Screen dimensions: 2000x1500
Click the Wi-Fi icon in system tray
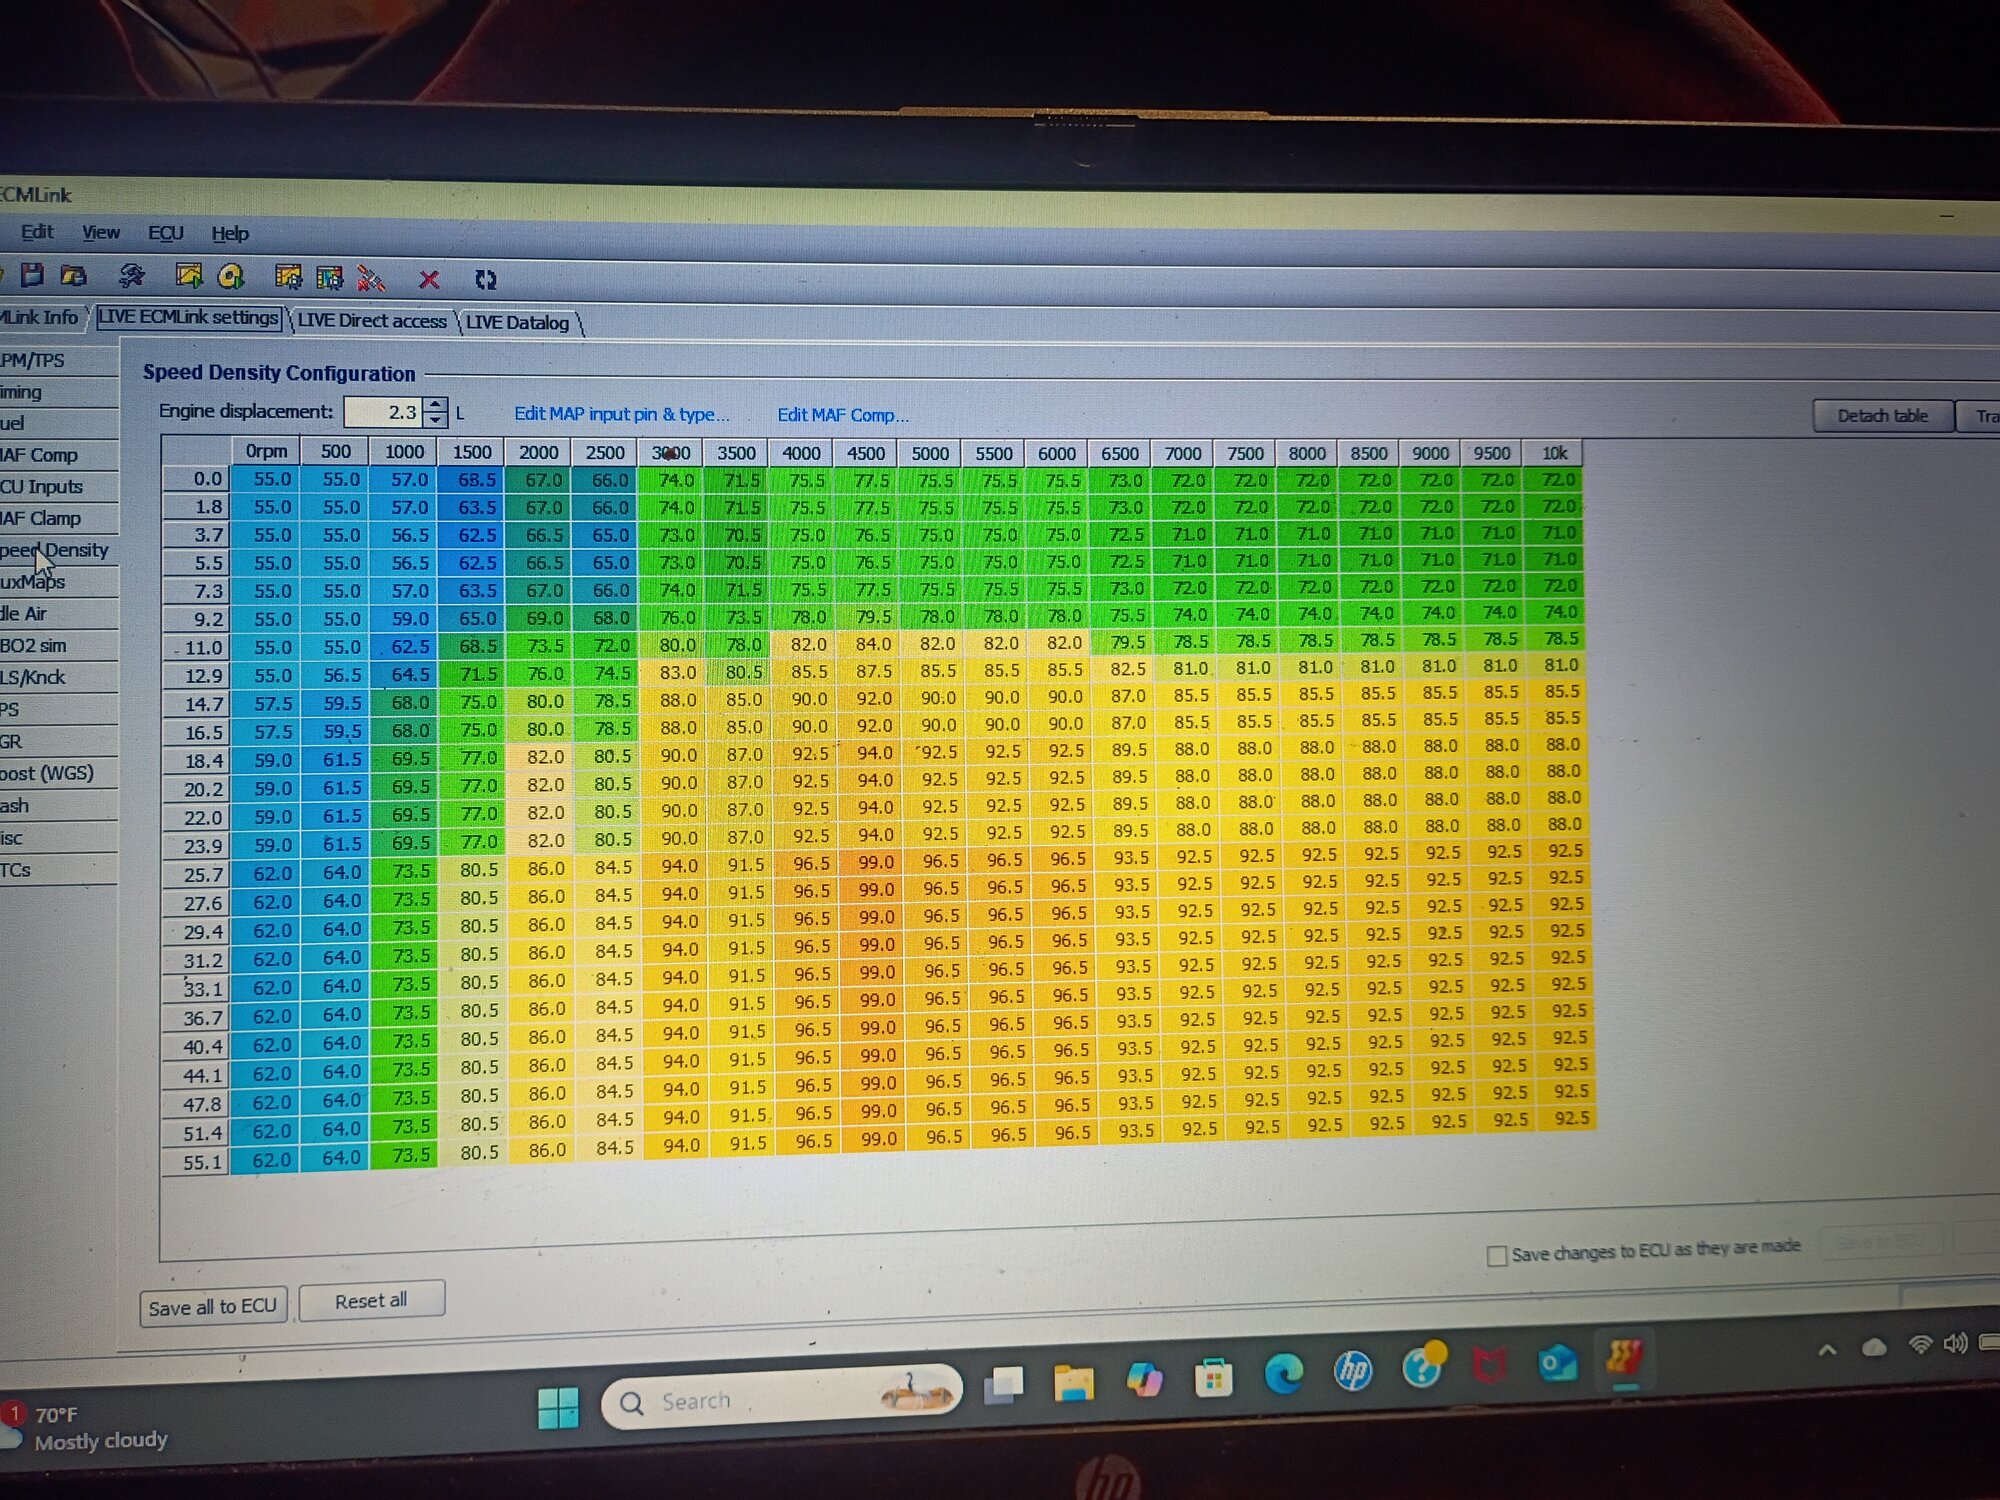point(1919,1345)
